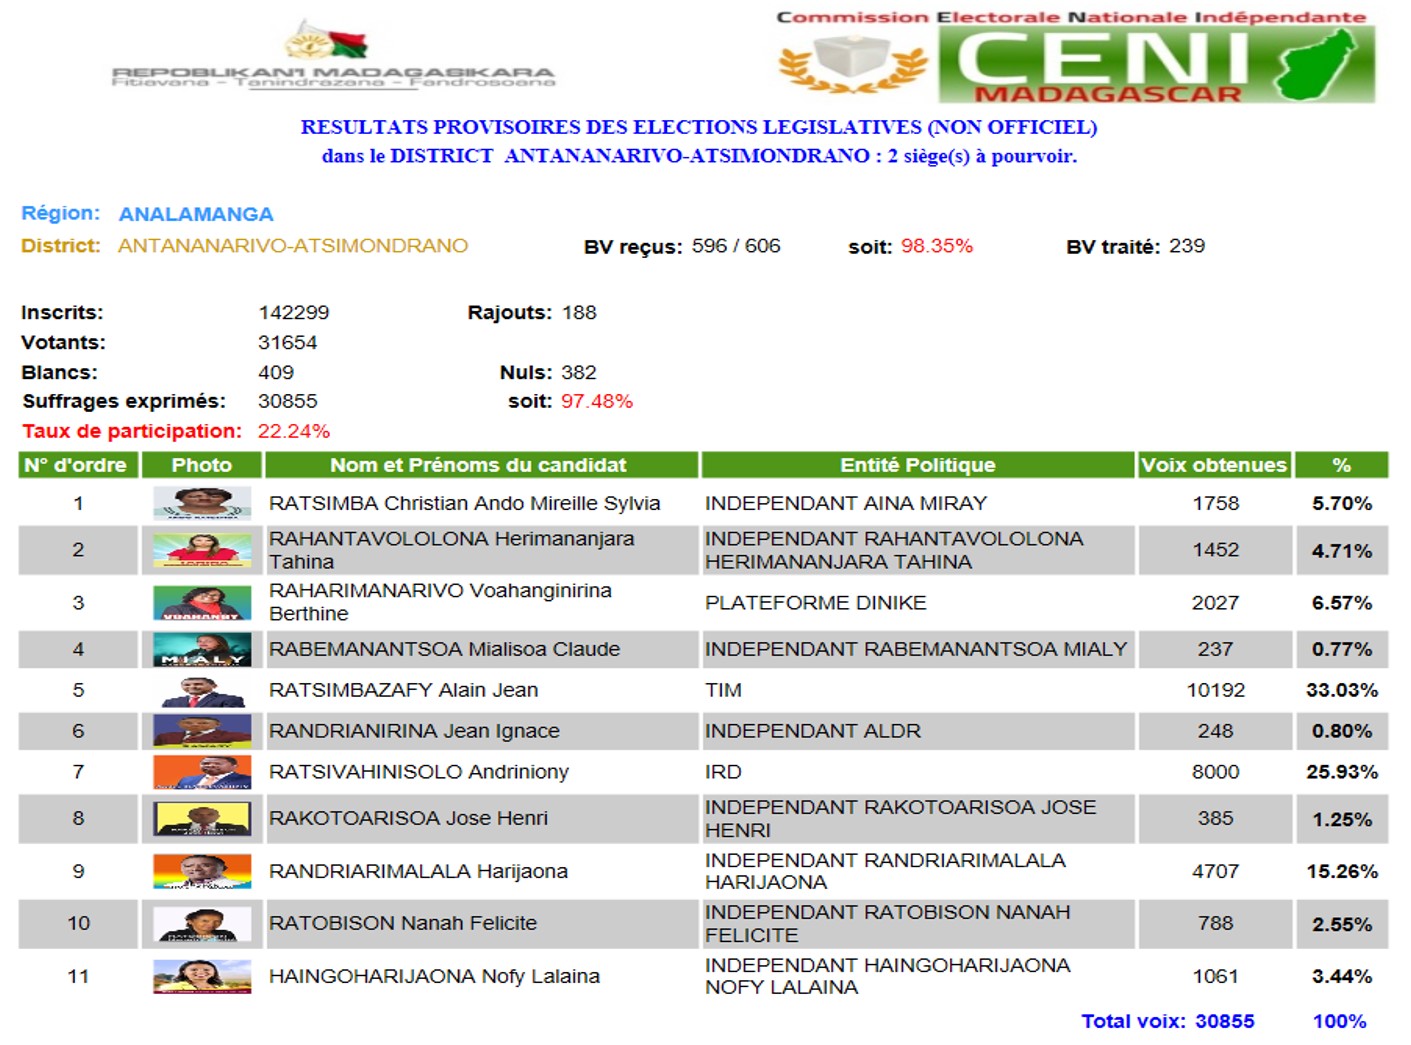Click the Nuls value 382
This screenshot has height=1045, width=1411.
(579, 372)
